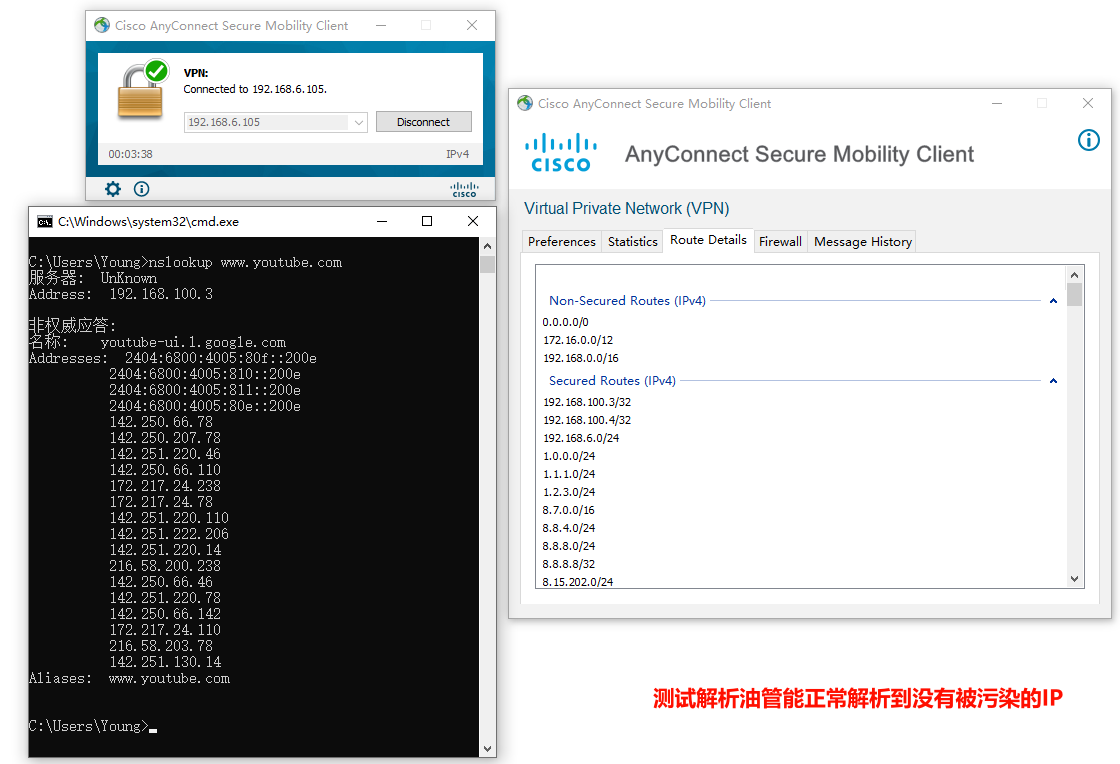
Task: Select secured route 192.168.100.3/32
Action: point(587,402)
